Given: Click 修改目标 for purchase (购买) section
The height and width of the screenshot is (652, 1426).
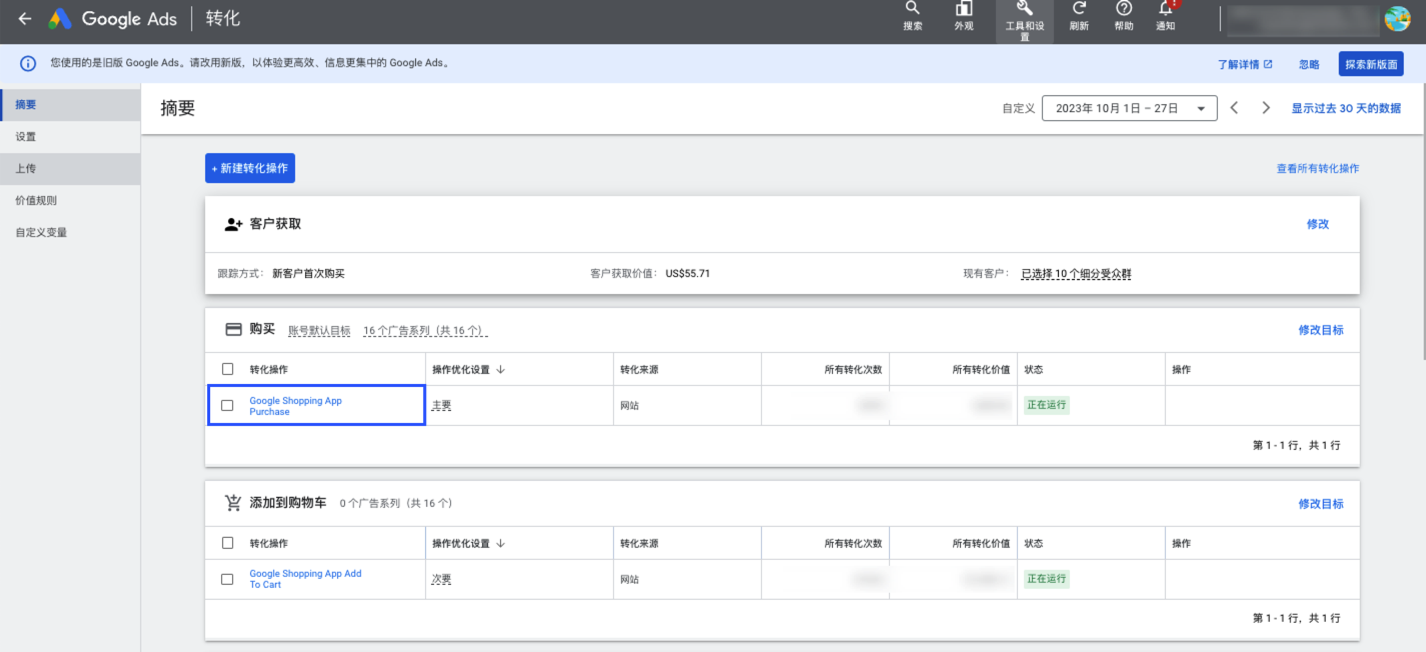Looking at the screenshot, I should [x=1321, y=330].
